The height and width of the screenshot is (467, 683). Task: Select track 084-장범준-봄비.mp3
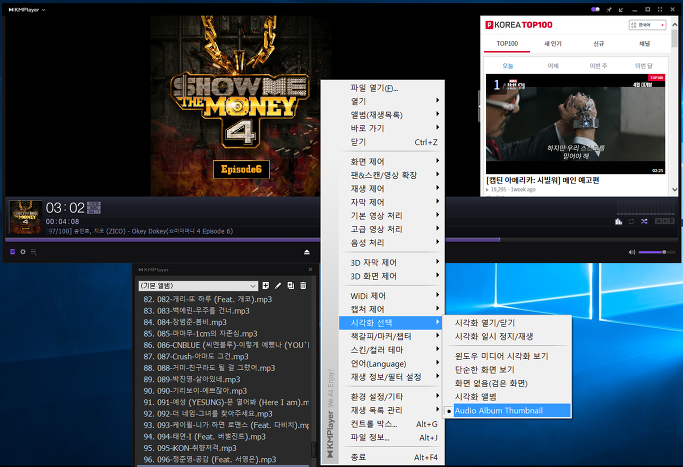(223, 322)
